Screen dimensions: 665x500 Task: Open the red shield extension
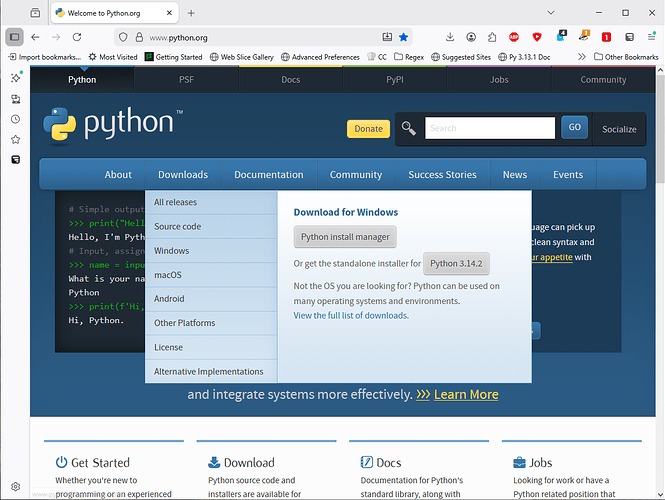coord(537,37)
